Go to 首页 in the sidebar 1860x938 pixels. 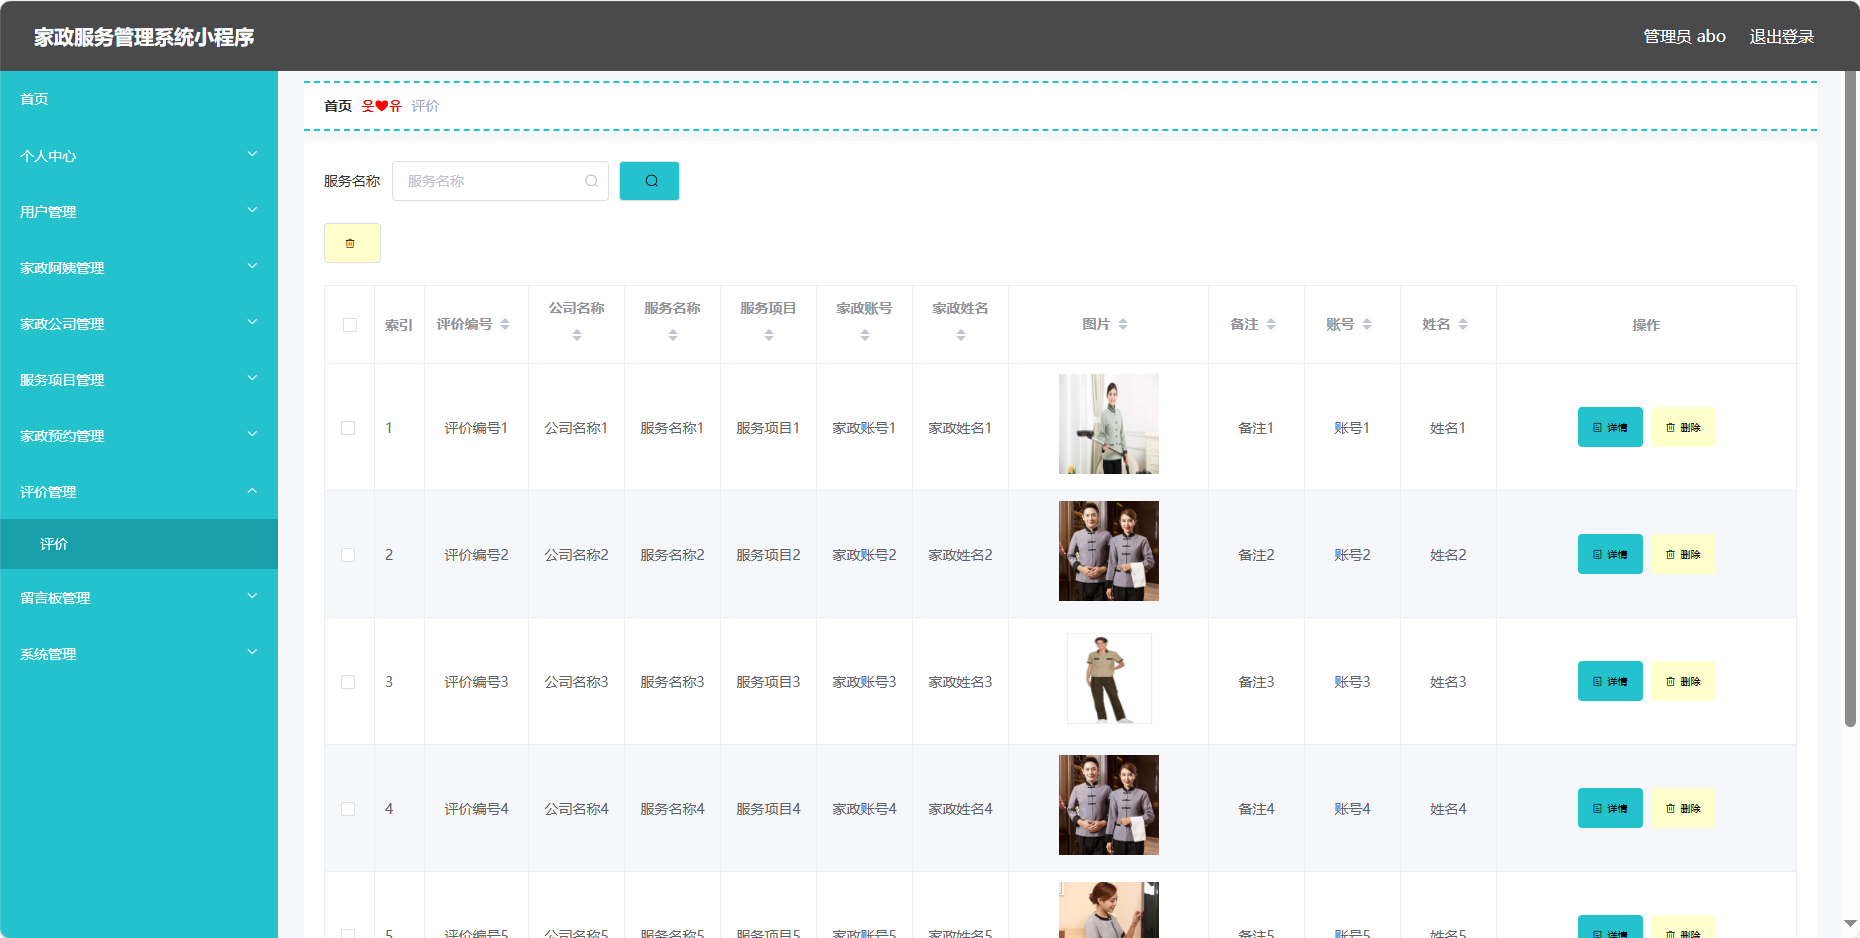tap(139, 99)
